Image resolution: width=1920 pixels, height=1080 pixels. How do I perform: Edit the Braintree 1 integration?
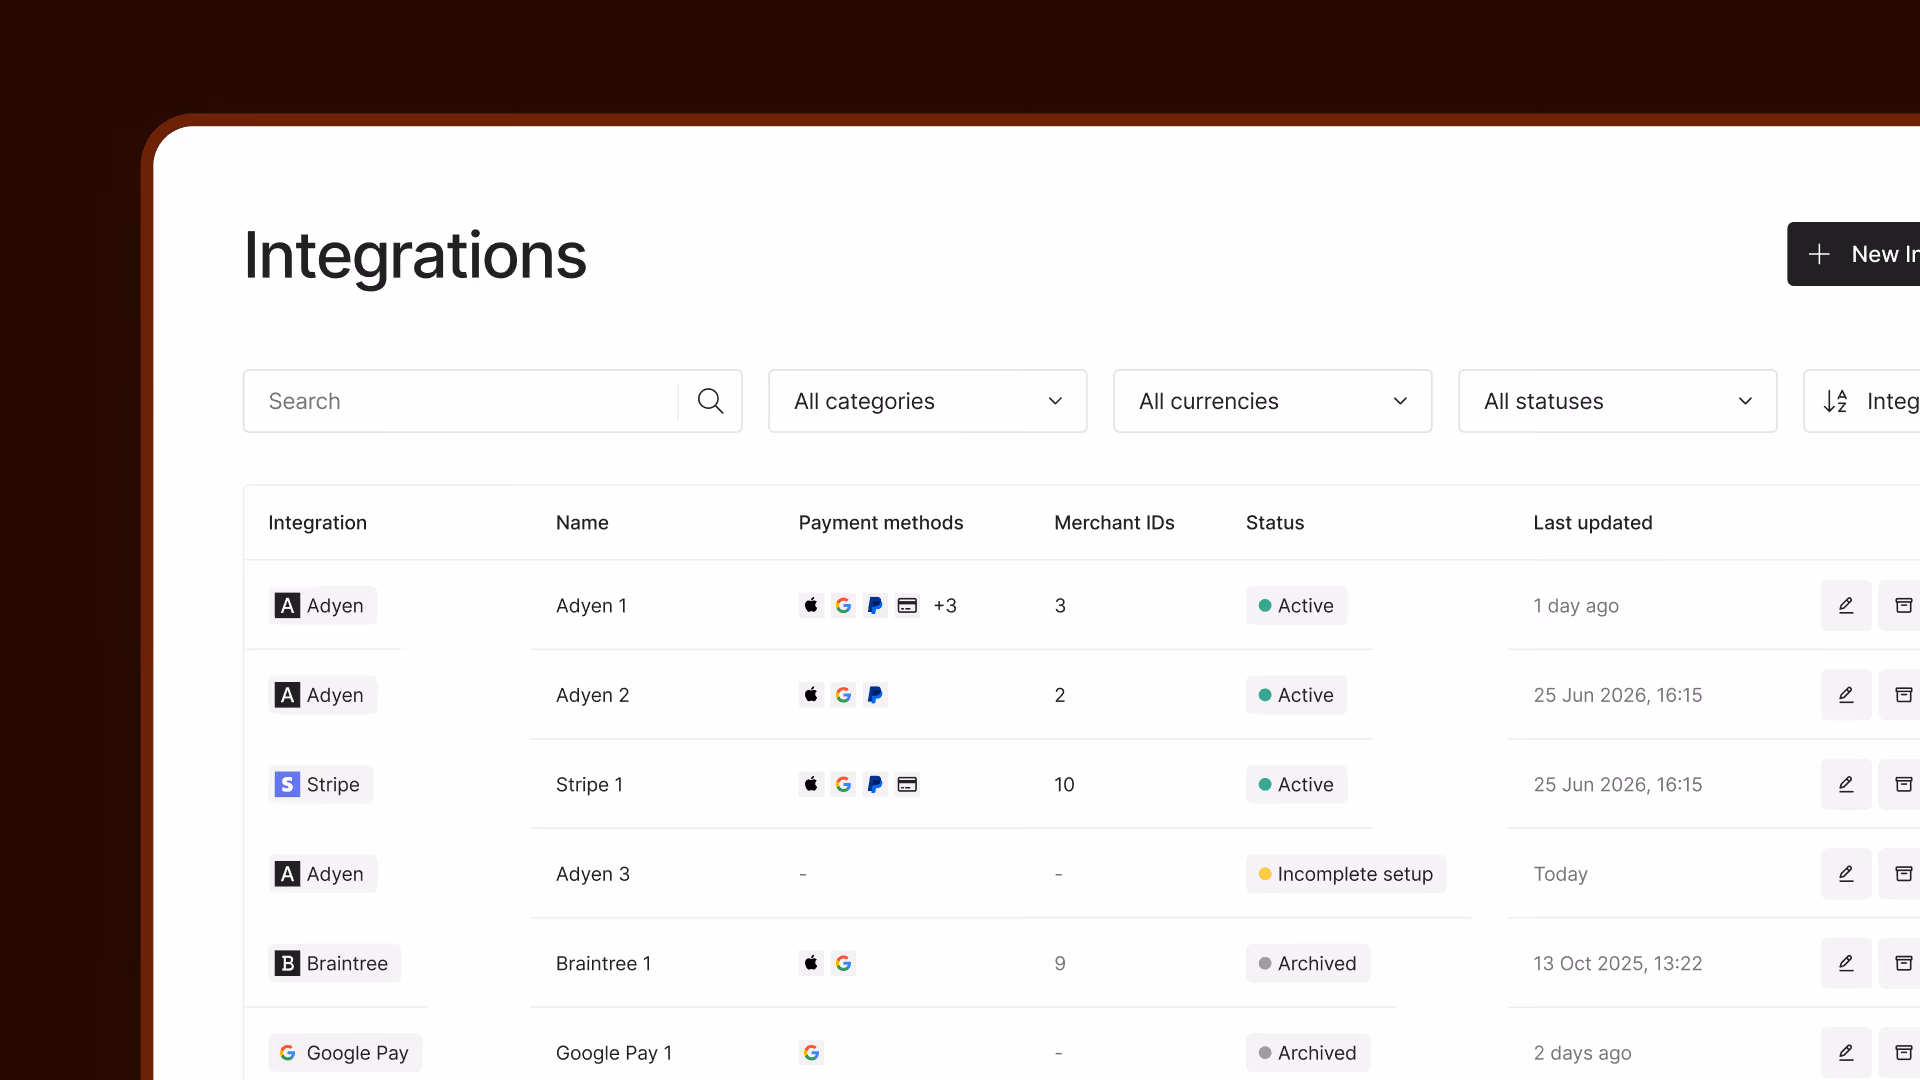pos(1846,963)
